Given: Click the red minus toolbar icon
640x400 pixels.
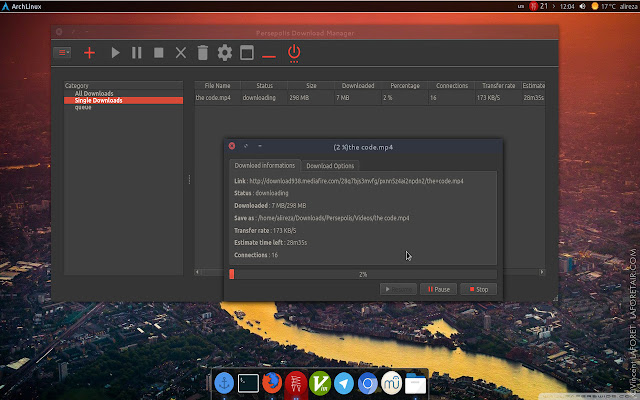Looking at the screenshot, I should pos(268,54).
